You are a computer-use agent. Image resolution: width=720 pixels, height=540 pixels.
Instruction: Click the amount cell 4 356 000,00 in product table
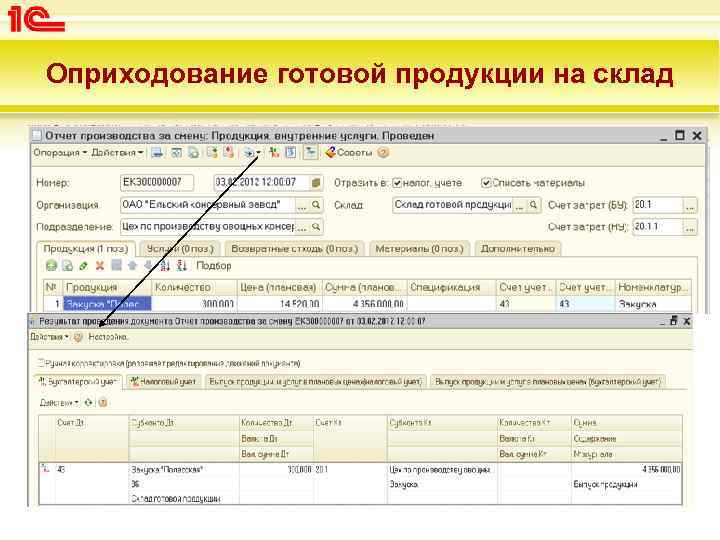point(365,304)
